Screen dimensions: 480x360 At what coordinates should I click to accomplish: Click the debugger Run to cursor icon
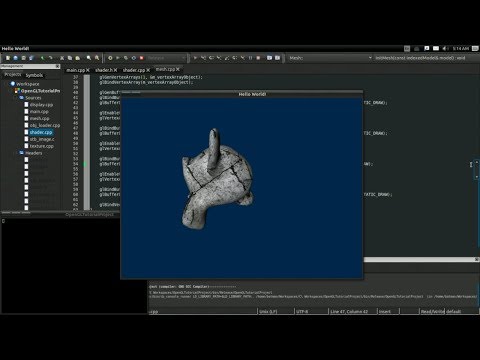[x=203, y=58]
